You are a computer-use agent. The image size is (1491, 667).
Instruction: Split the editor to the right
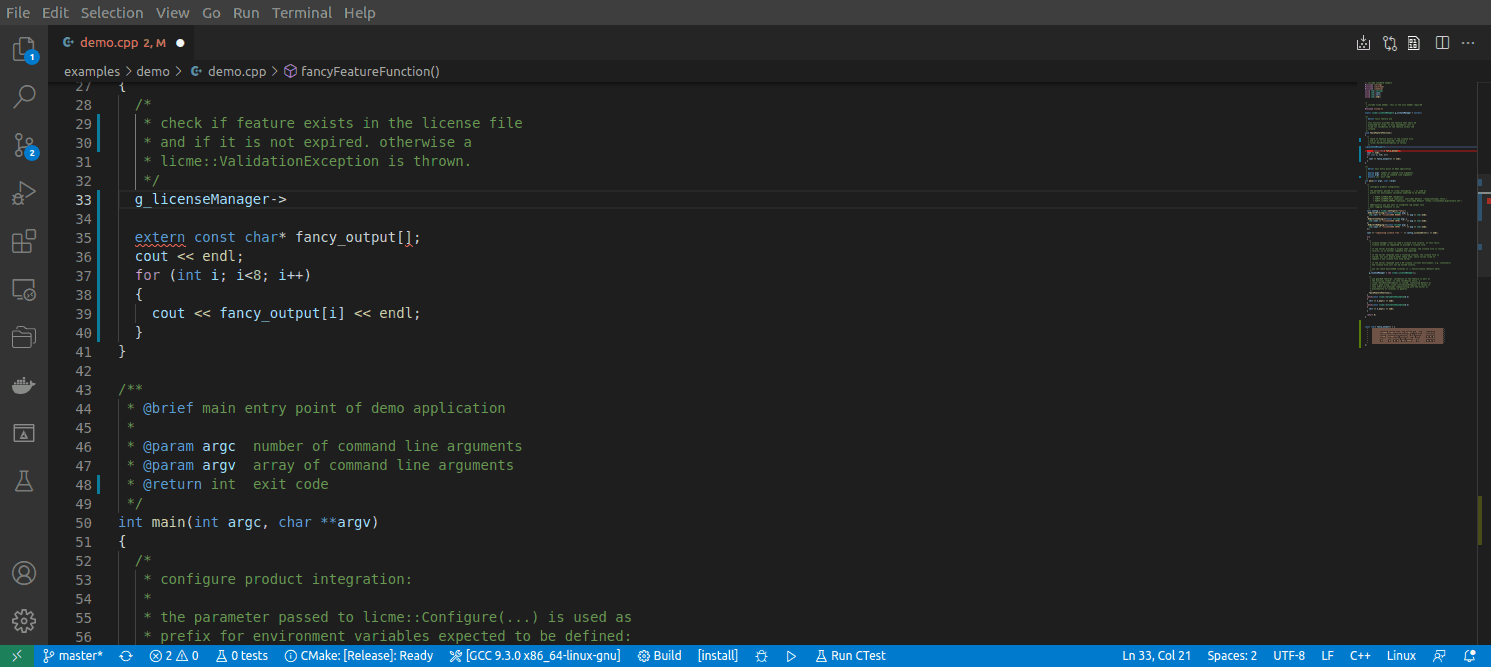(x=1442, y=43)
